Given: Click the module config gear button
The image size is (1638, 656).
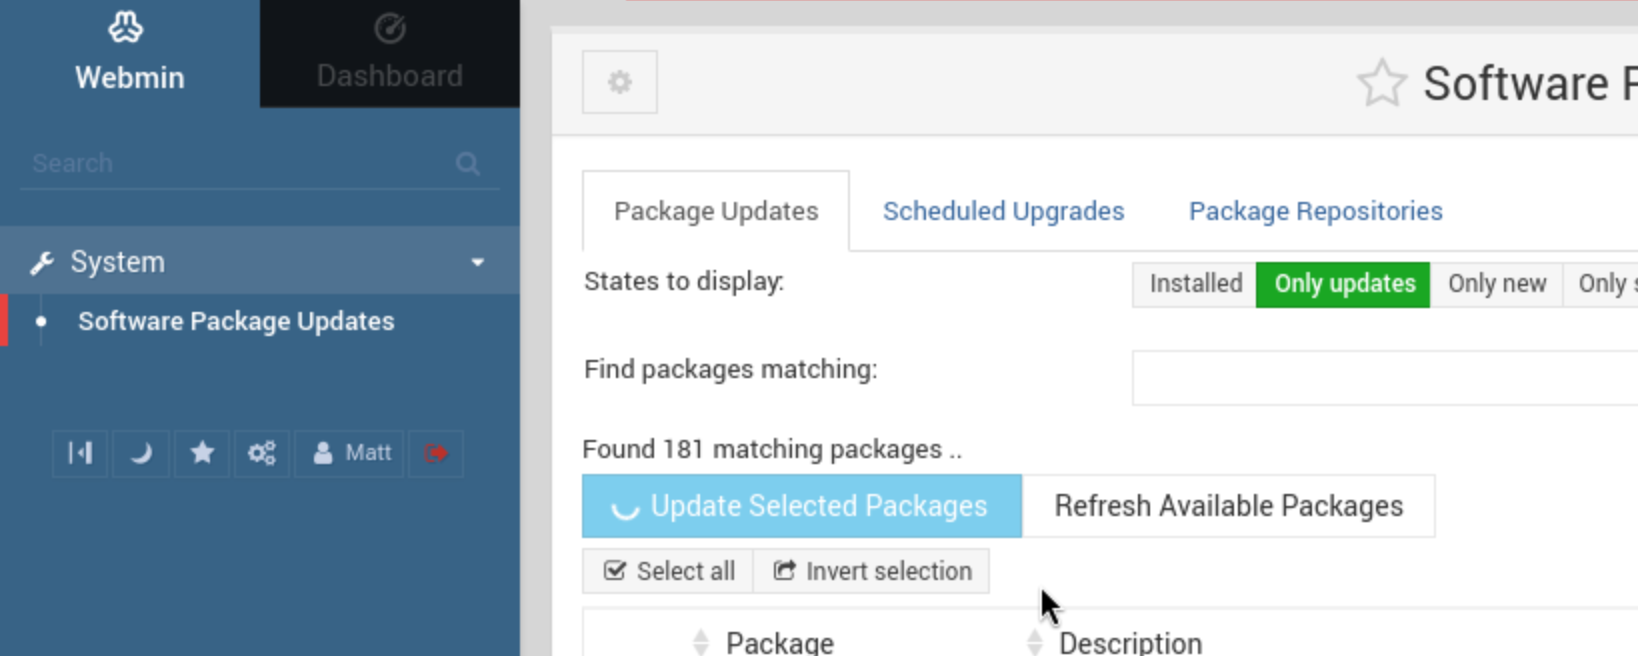Looking at the screenshot, I should (x=620, y=82).
